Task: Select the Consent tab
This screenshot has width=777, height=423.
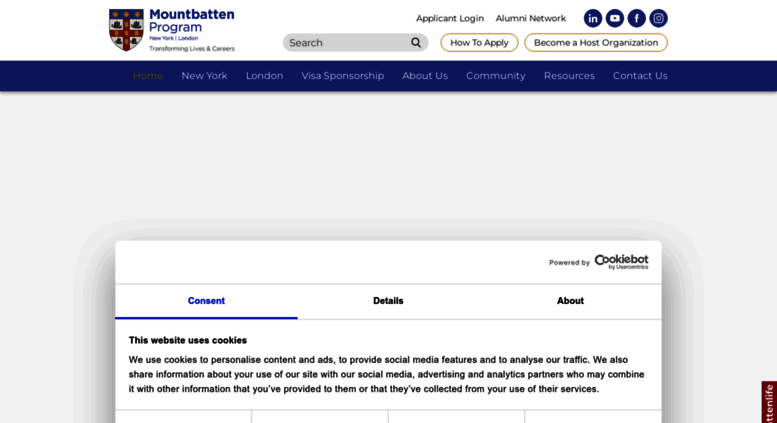Action: click(206, 301)
